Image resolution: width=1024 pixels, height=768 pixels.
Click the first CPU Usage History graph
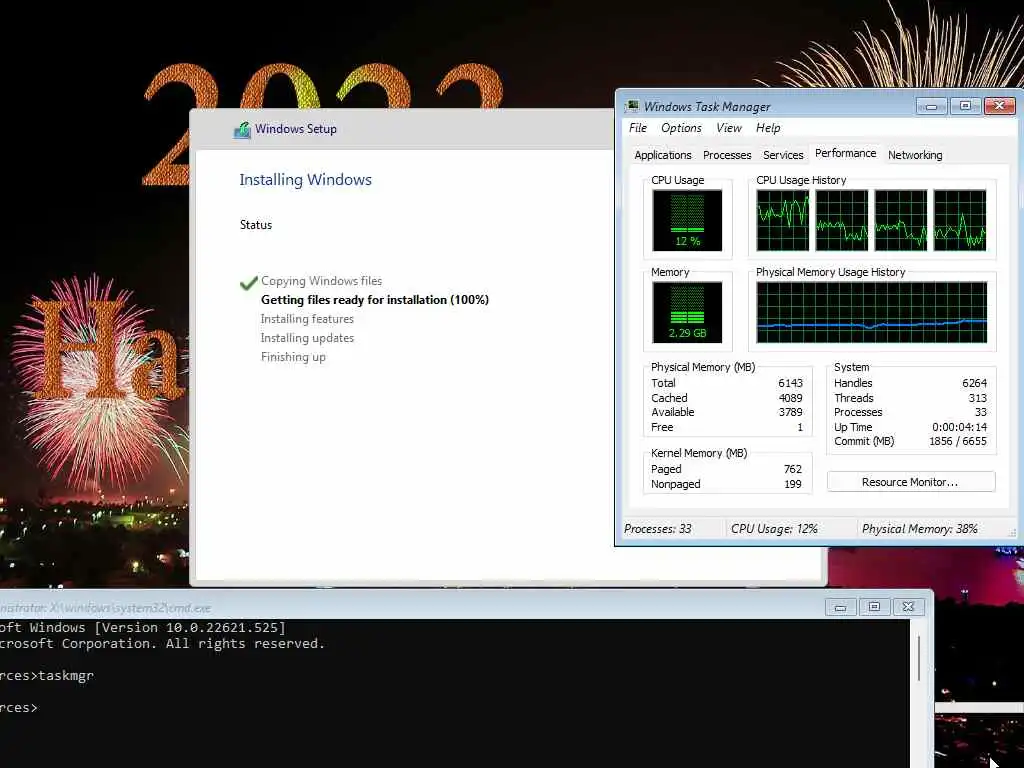782,221
